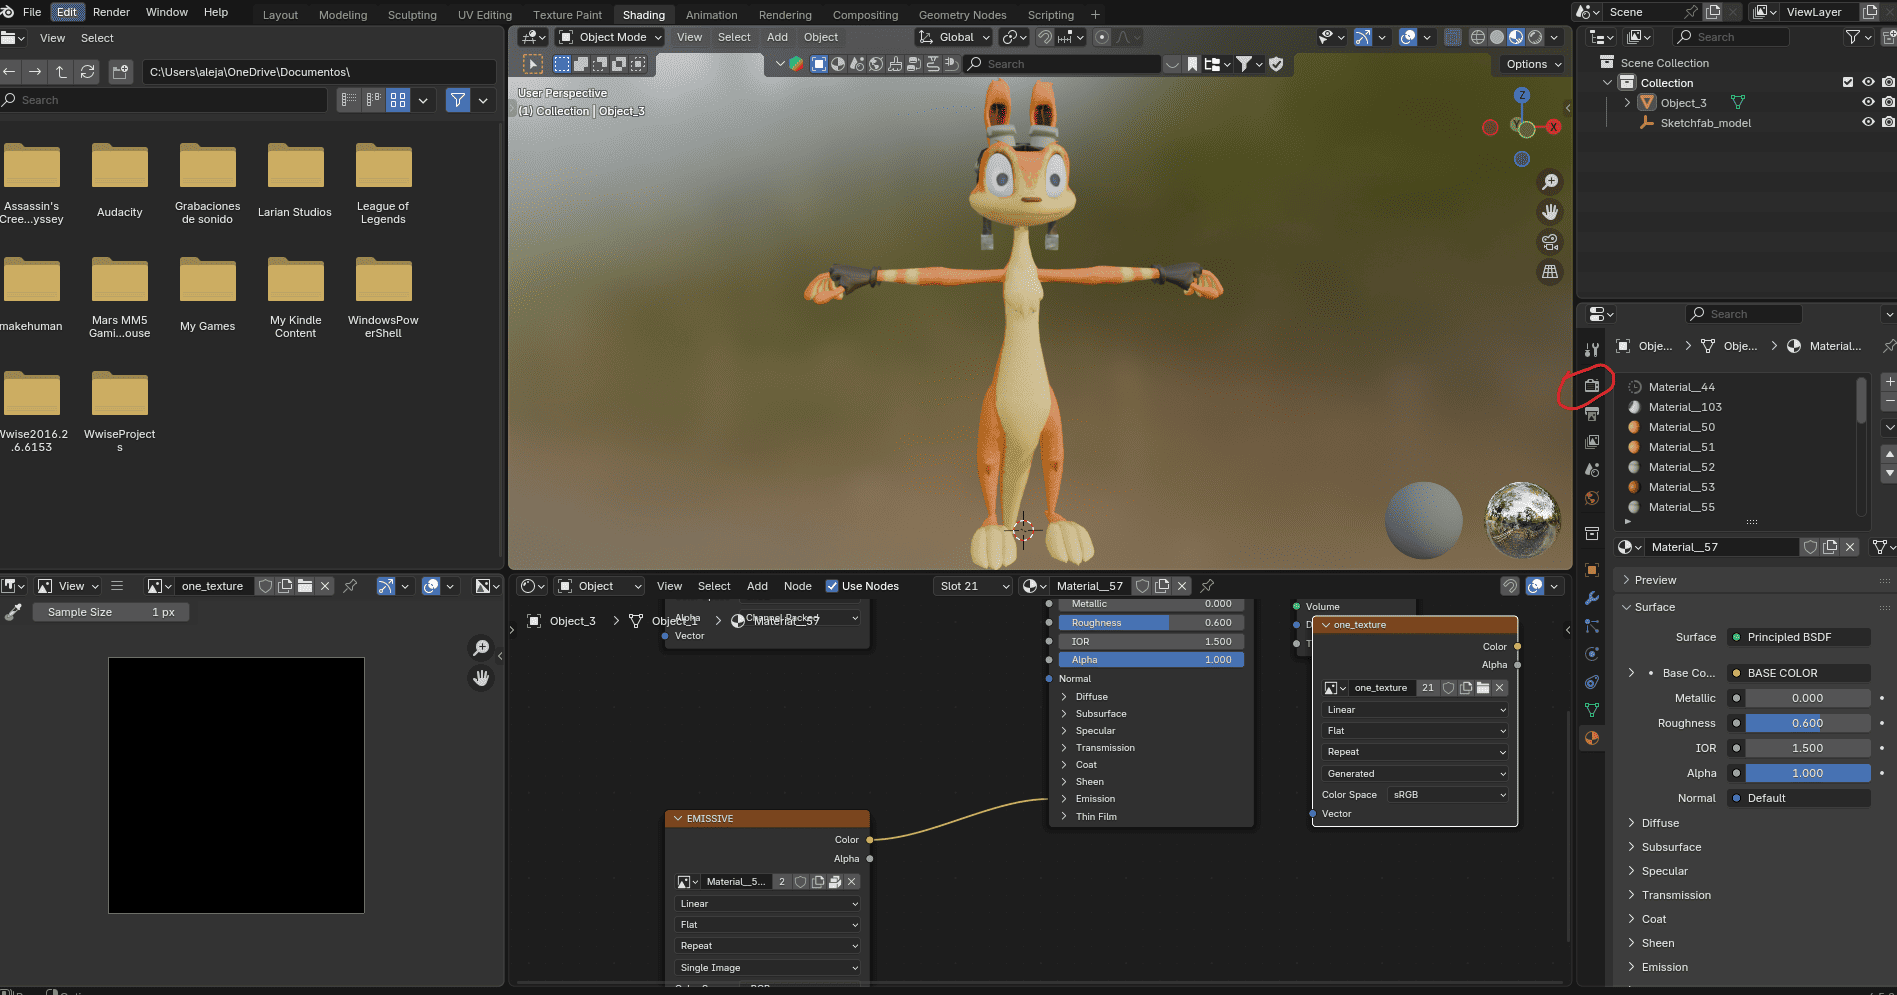The height and width of the screenshot is (995, 1897).
Task: Open the Material properties tab
Action: point(1592,738)
